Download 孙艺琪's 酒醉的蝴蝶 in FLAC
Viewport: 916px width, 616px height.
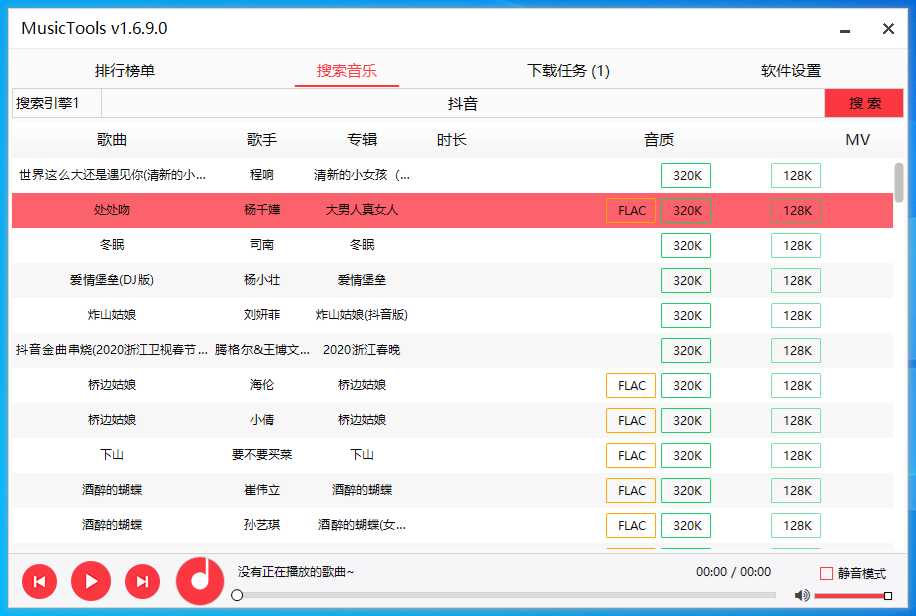[x=631, y=526]
